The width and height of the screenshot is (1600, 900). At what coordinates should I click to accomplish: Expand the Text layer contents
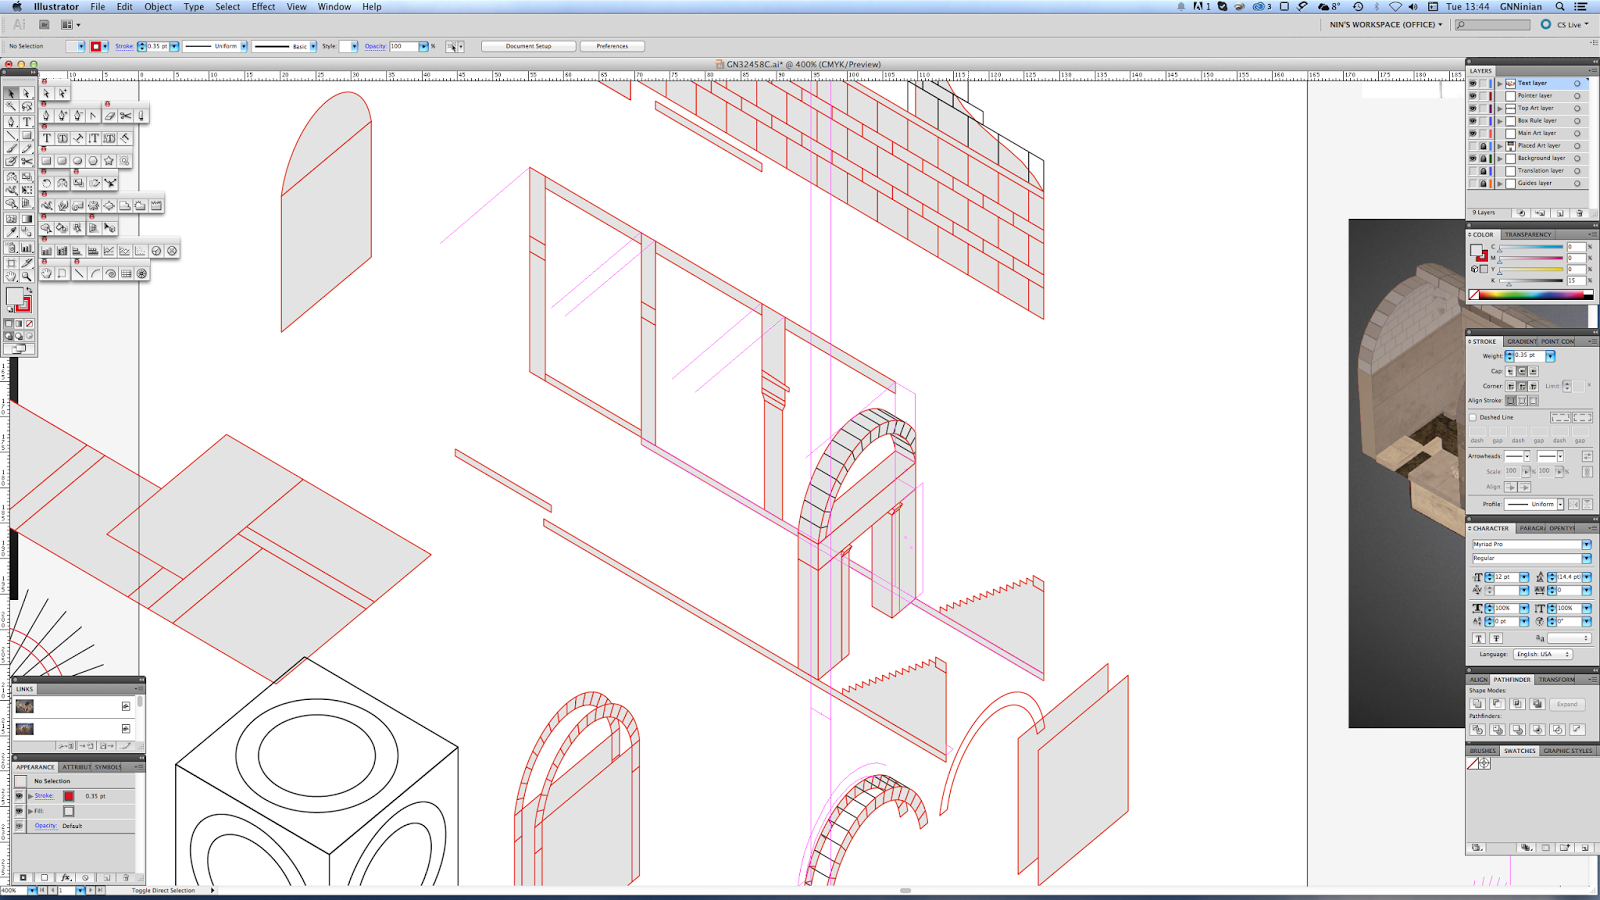[1499, 83]
